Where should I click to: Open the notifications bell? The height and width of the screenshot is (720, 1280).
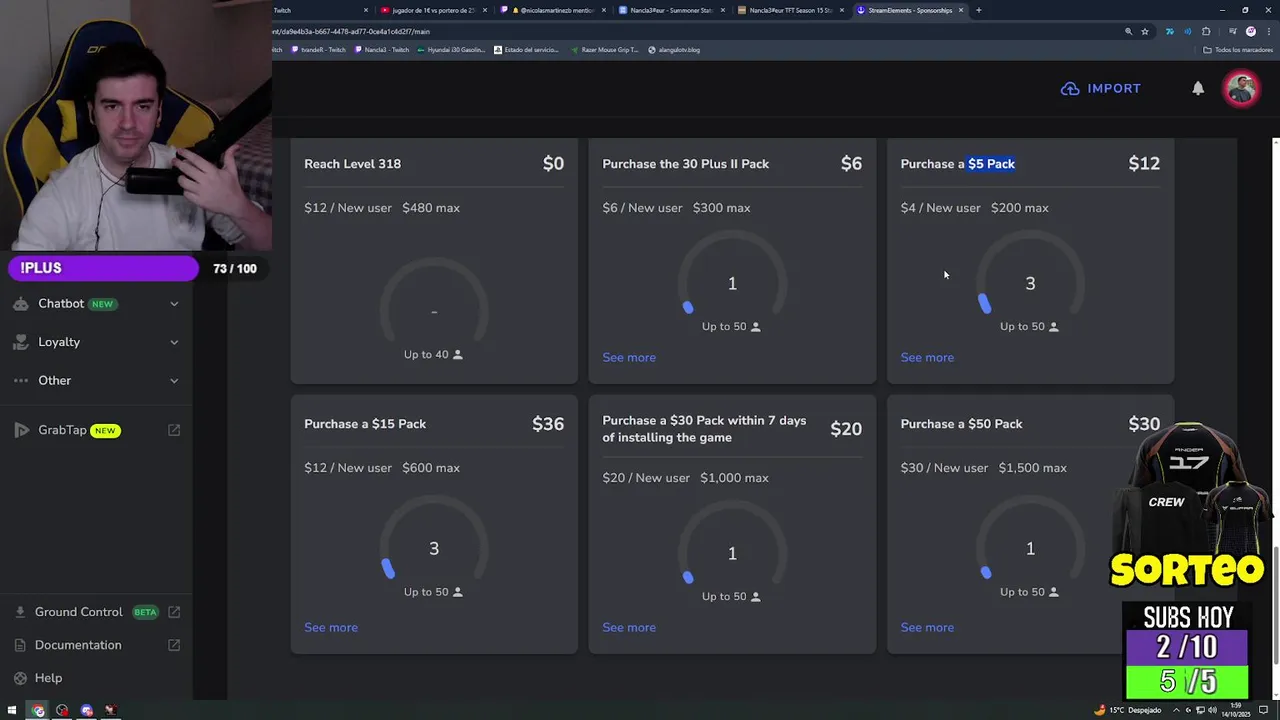1198,88
